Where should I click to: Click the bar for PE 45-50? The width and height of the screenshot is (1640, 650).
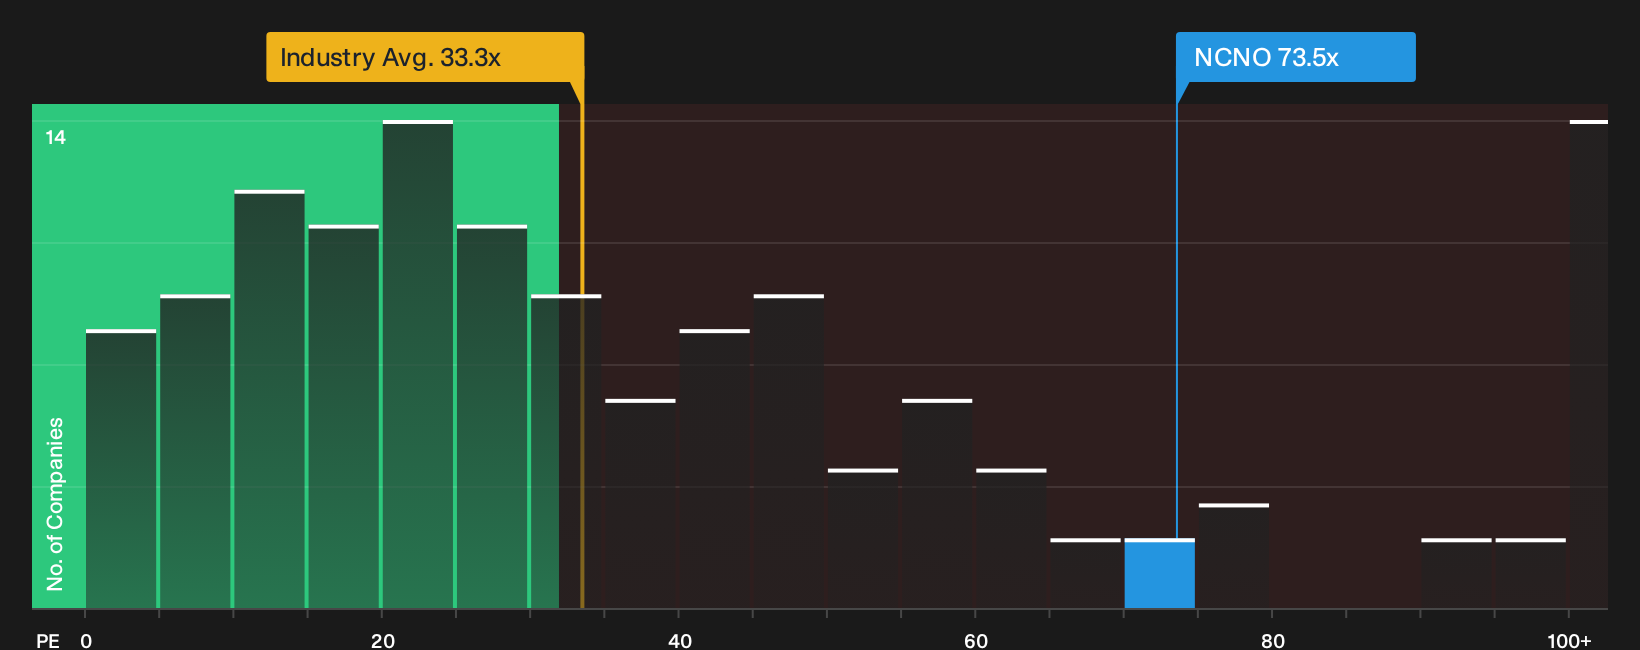(789, 452)
